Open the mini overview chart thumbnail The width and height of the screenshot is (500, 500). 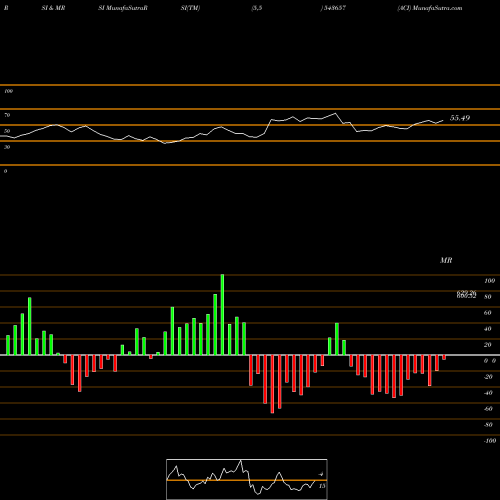point(247,479)
